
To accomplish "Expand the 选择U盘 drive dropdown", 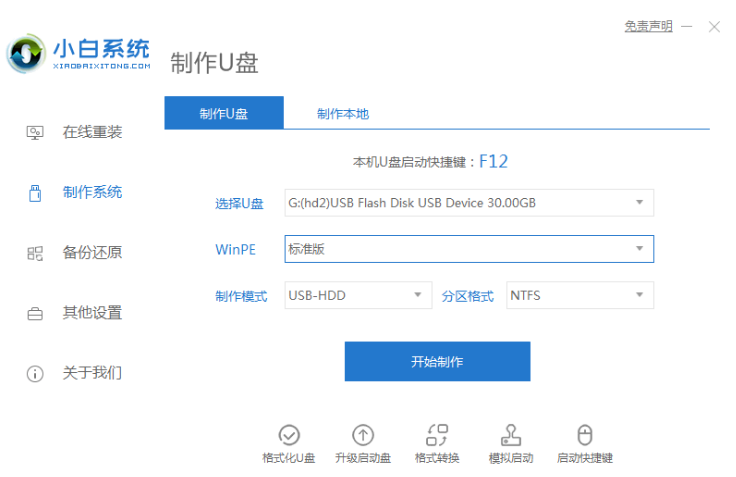I will [469, 203].
